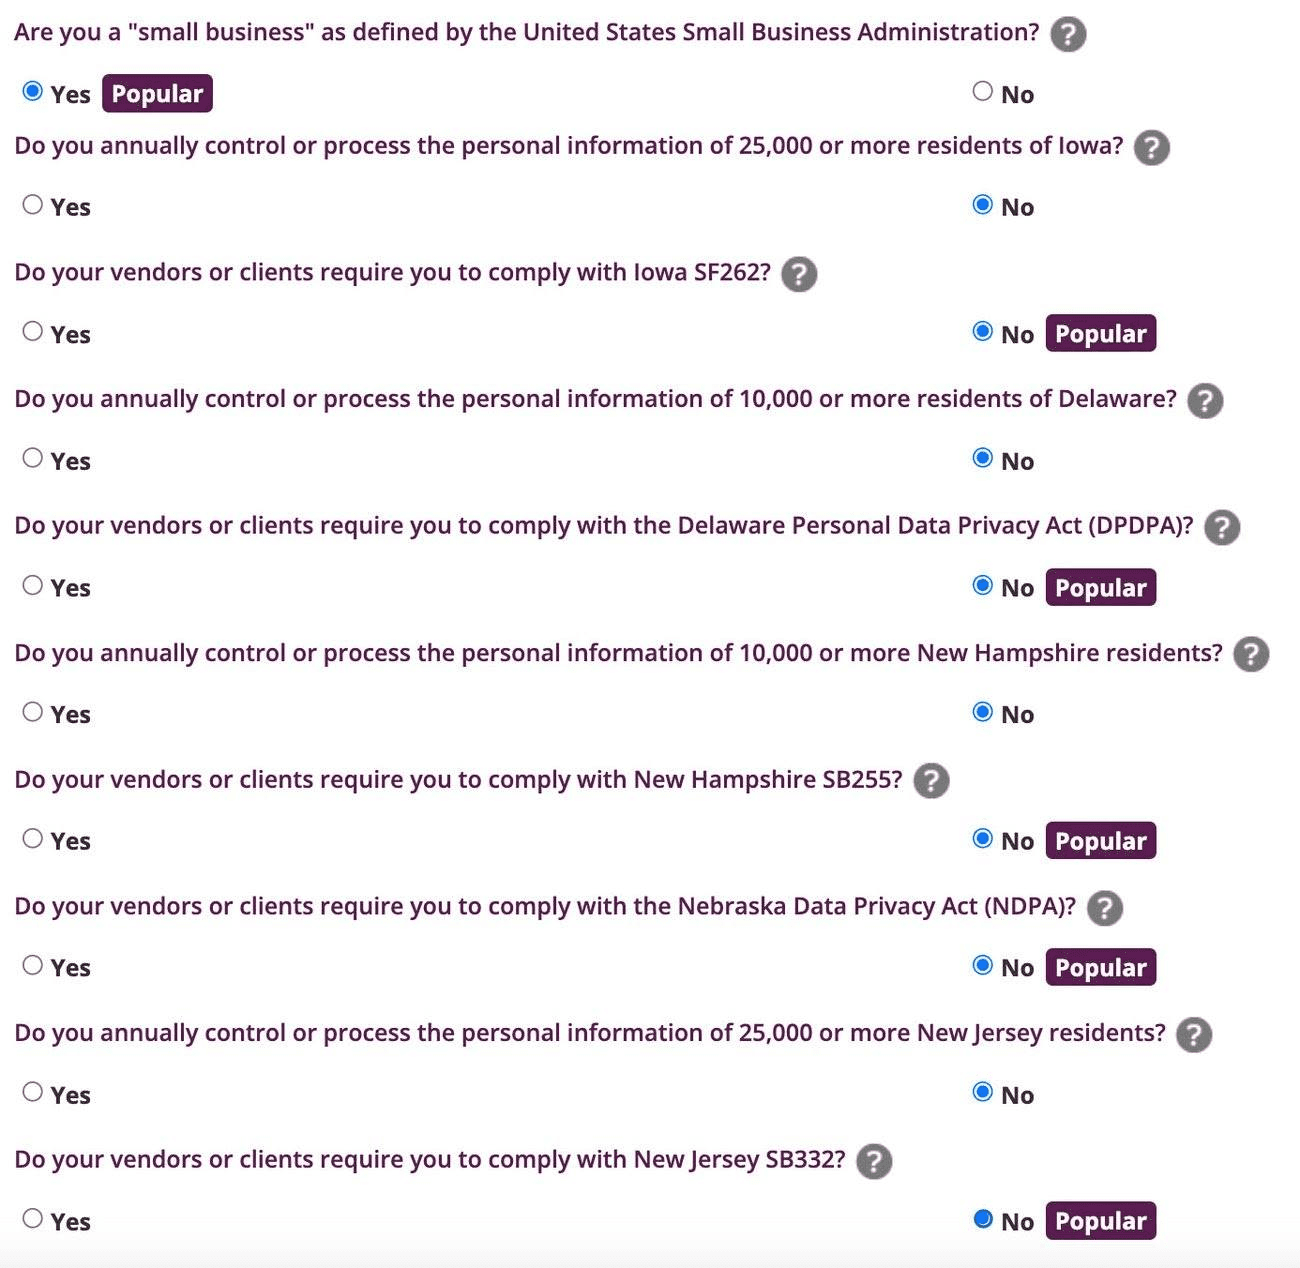Viewport: 1300px width, 1268px height.
Task: Select Yes for 25,000 Iowa residents question
Action: pos(33,205)
